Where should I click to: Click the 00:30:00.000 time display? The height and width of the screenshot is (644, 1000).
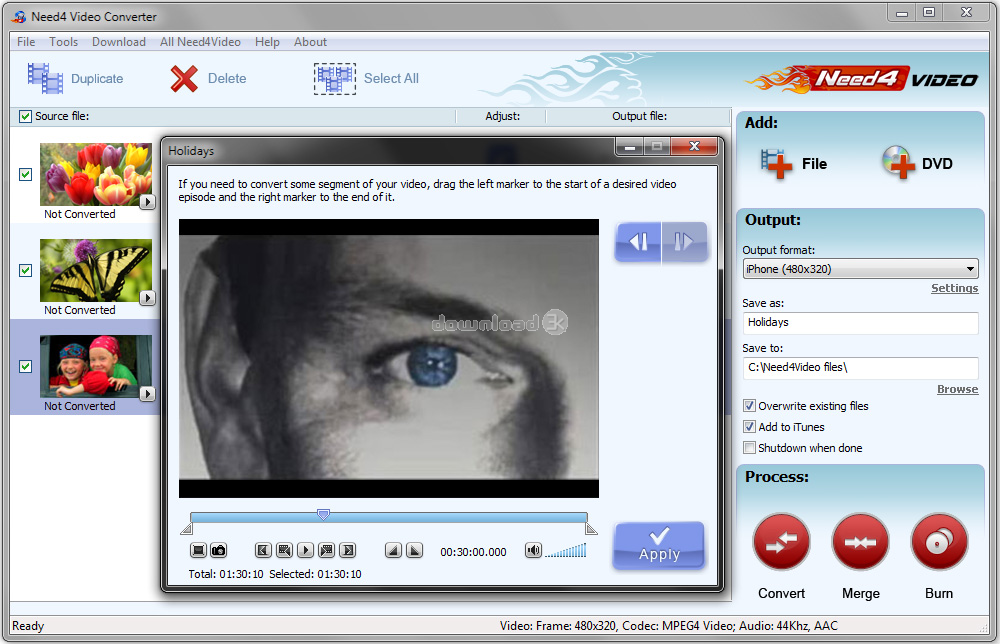click(473, 552)
